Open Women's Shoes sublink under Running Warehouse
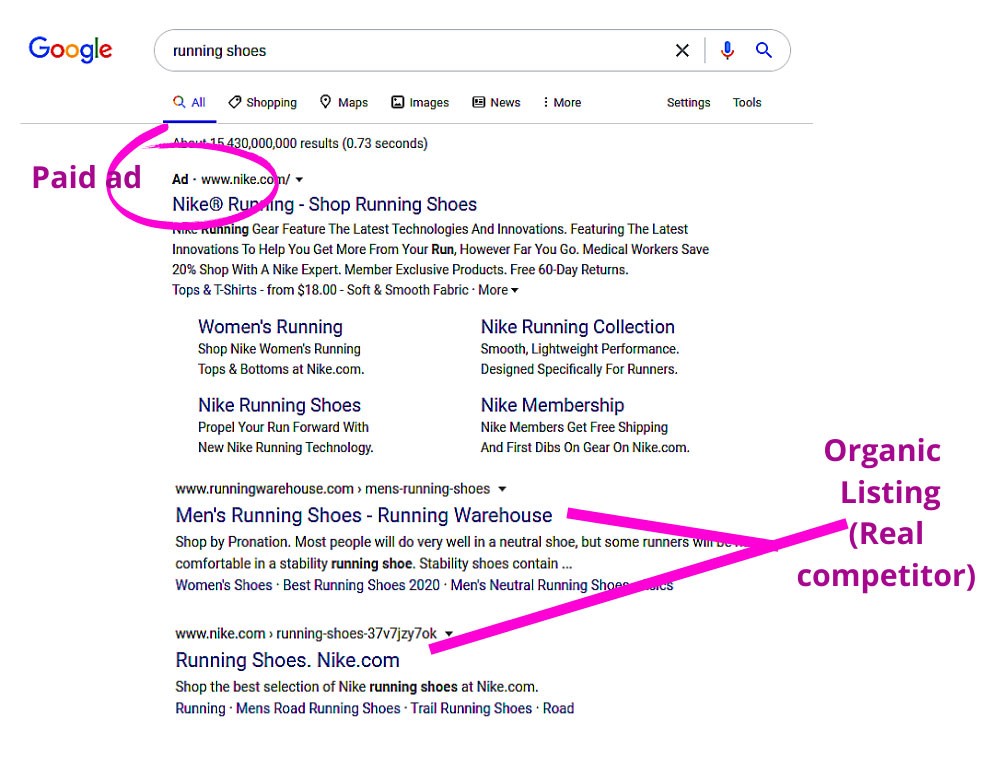 tap(224, 585)
